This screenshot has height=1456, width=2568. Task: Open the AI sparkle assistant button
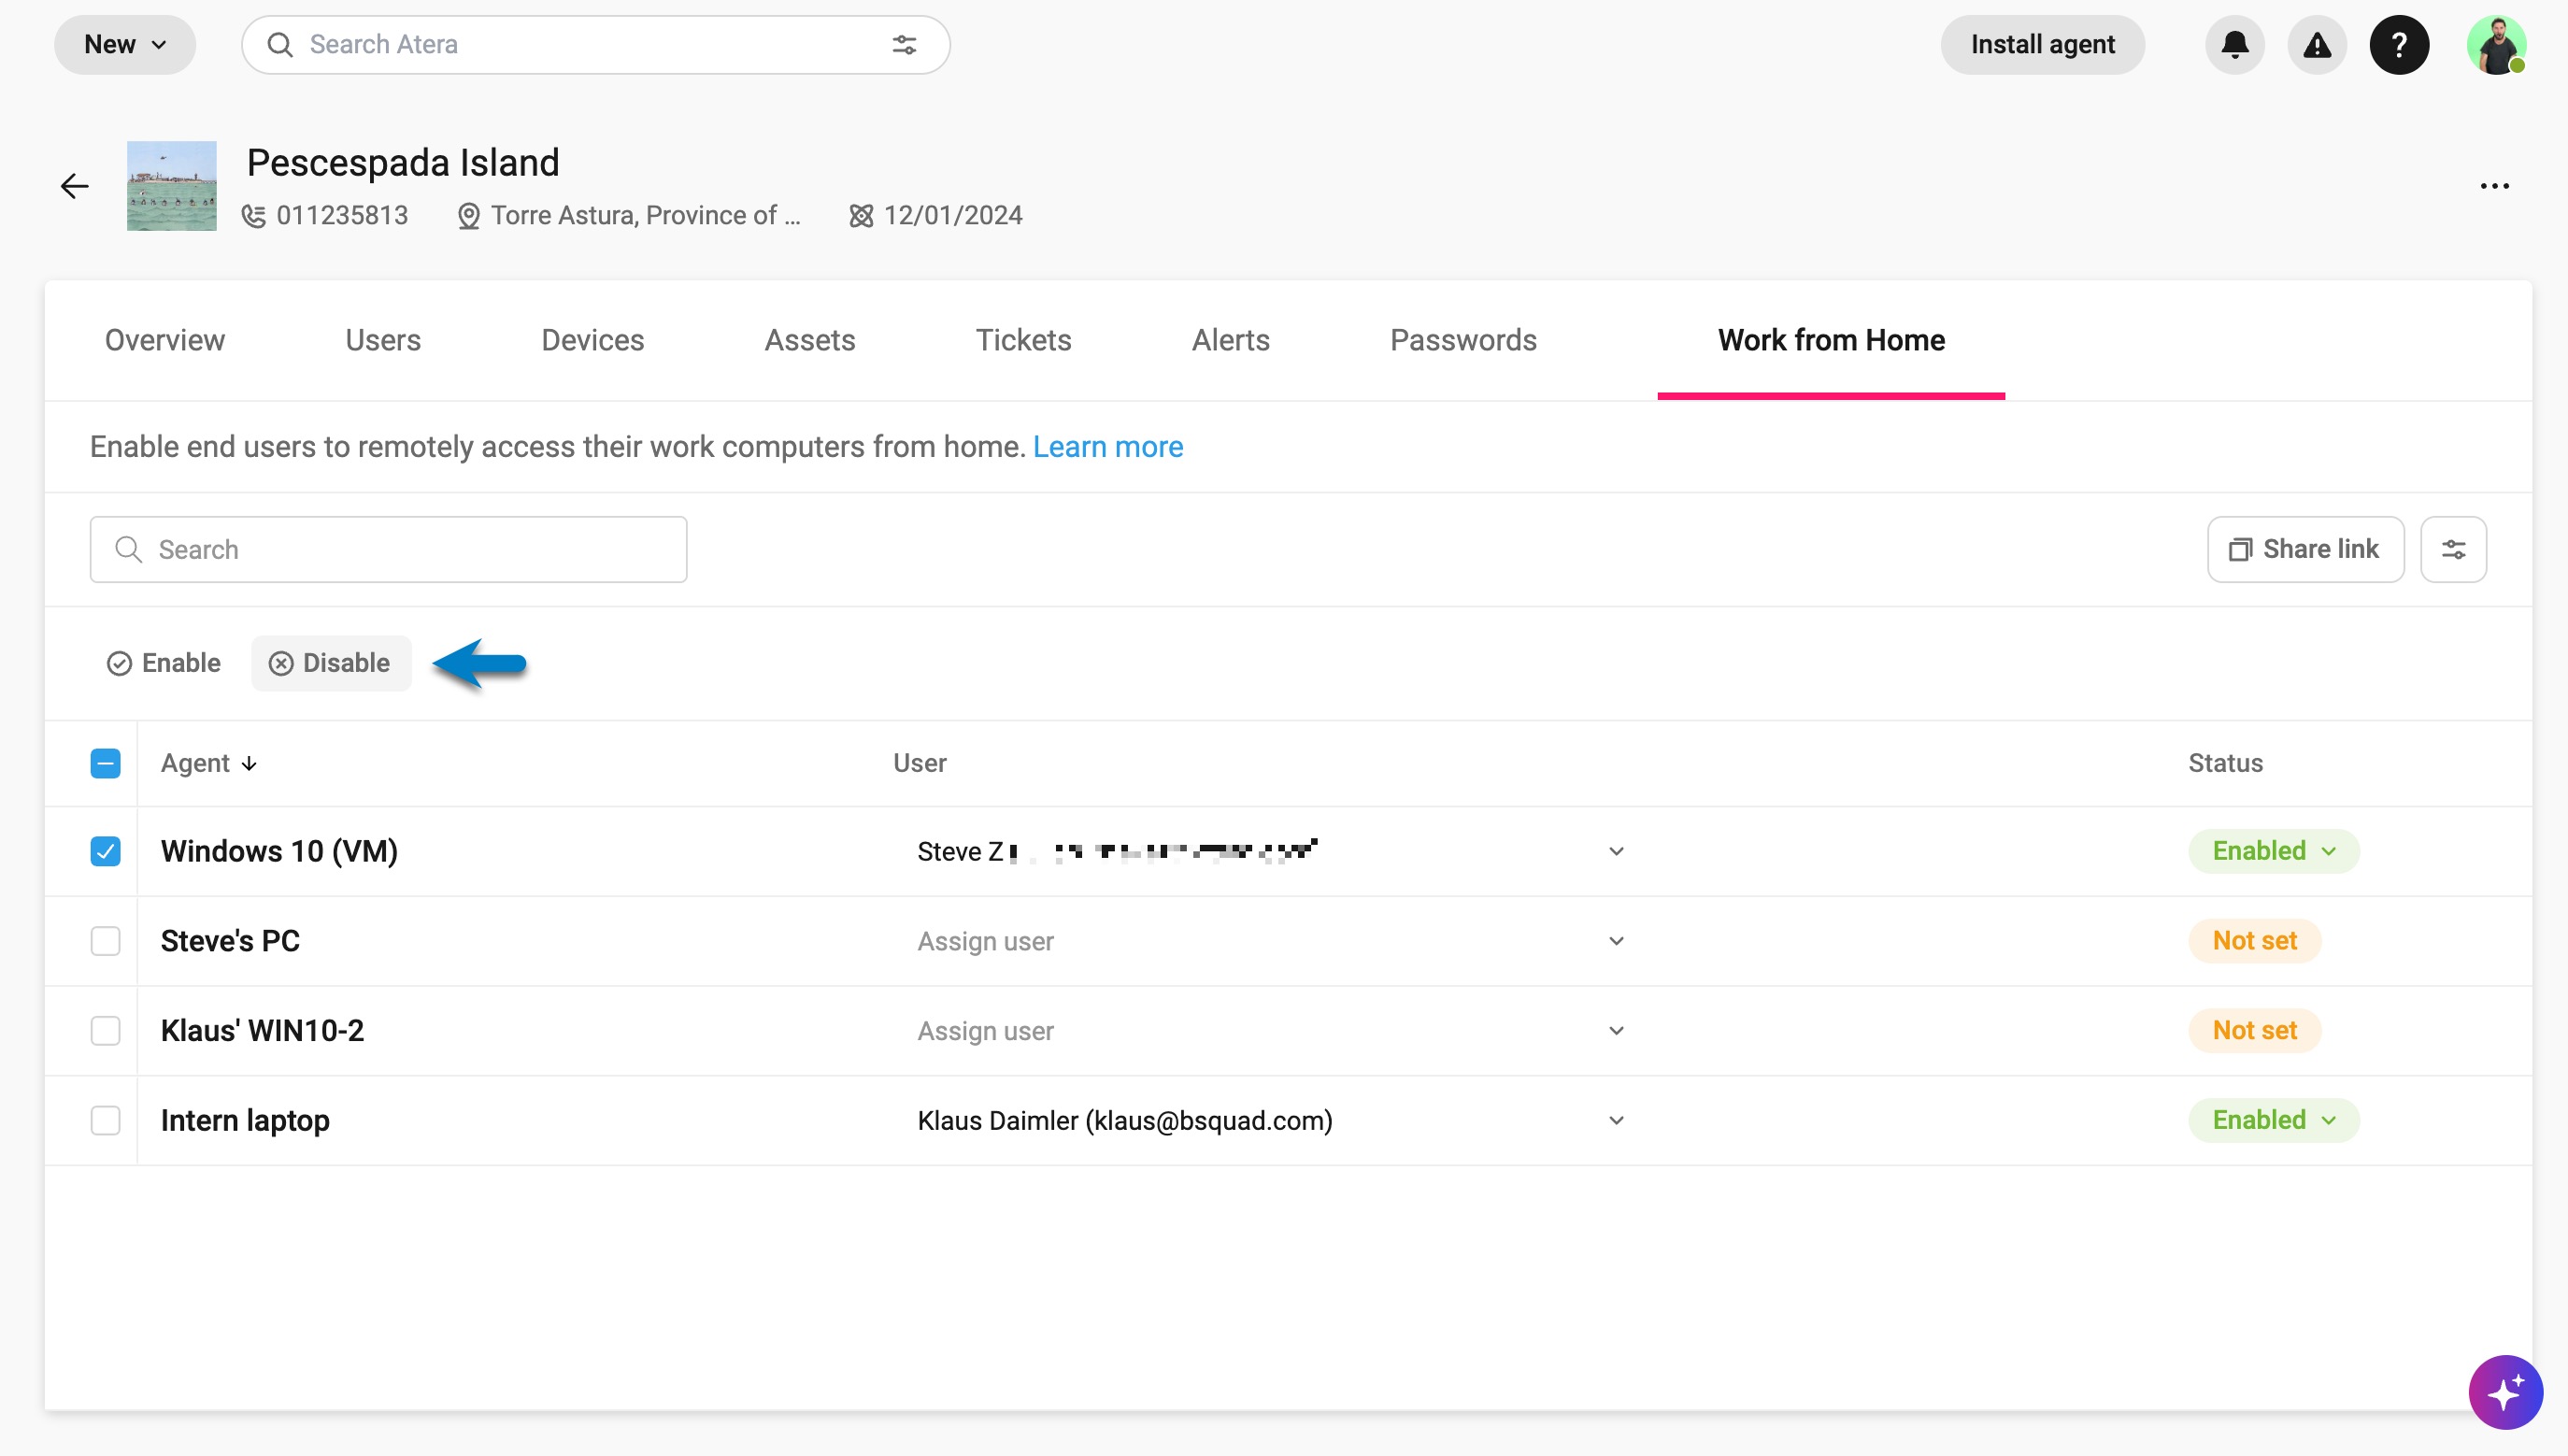(2504, 1392)
